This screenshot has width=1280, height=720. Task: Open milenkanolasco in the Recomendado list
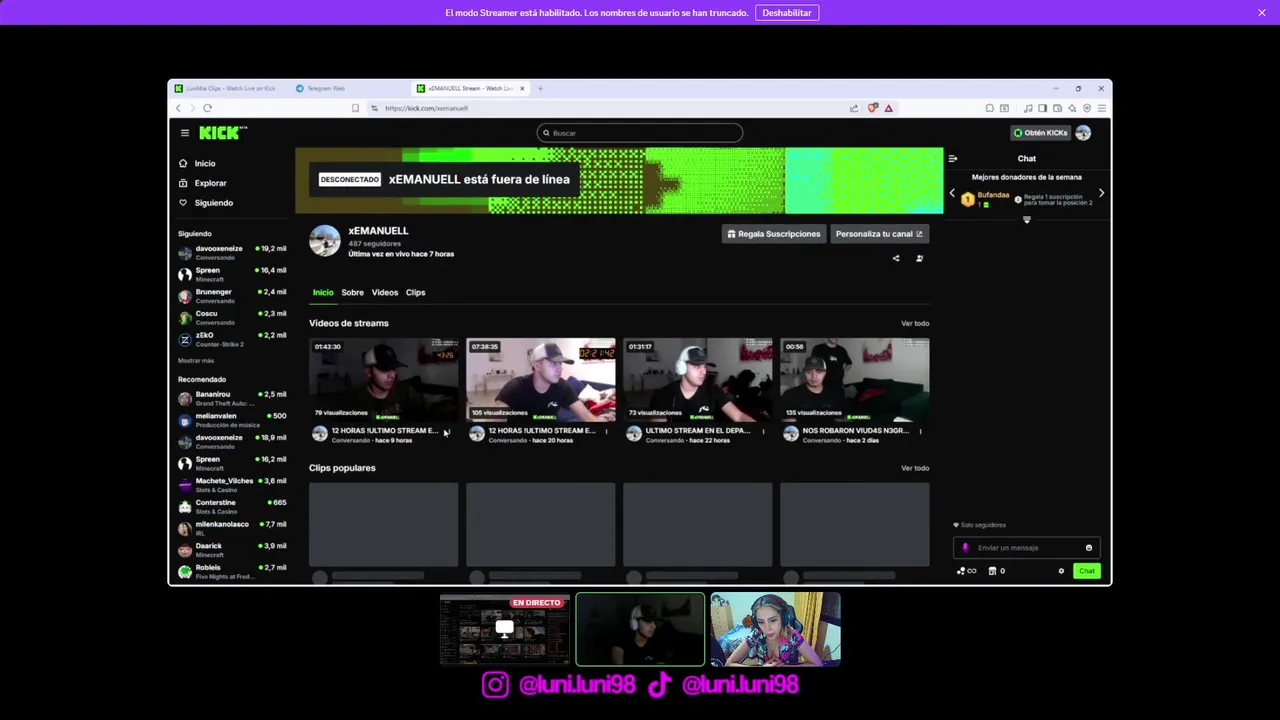232,528
